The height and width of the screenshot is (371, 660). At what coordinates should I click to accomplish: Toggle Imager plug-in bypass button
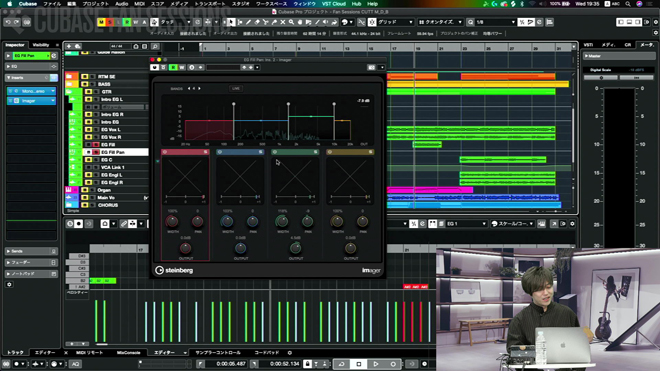[x=154, y=67]
